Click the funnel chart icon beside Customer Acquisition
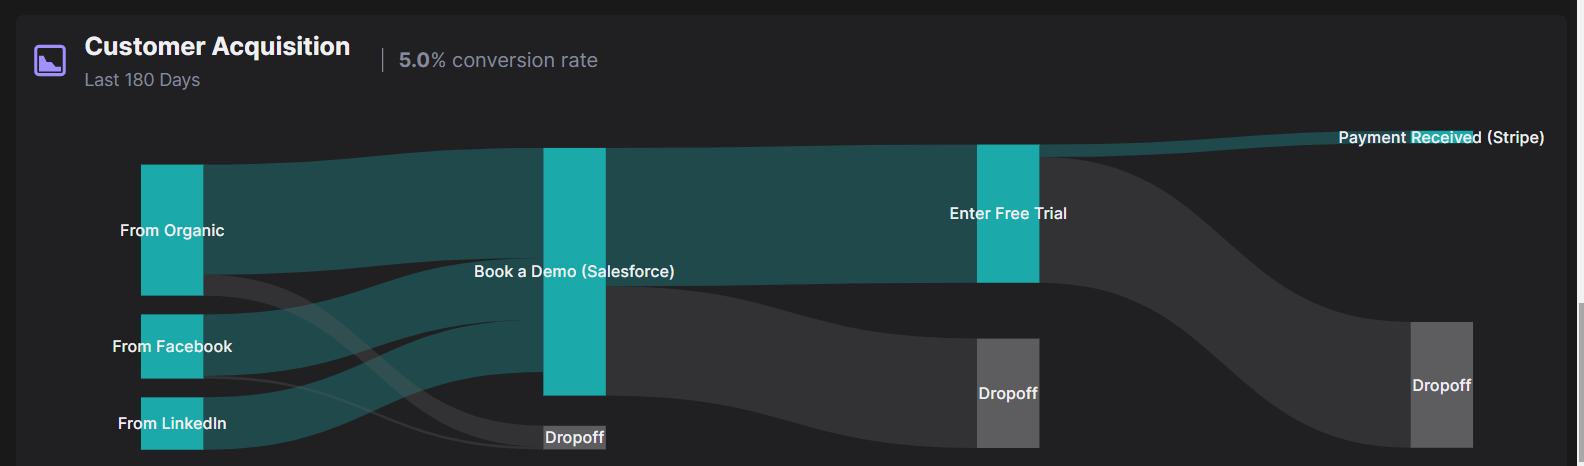The height and width of the screenshot is (466, 1584). click(50, 60)
